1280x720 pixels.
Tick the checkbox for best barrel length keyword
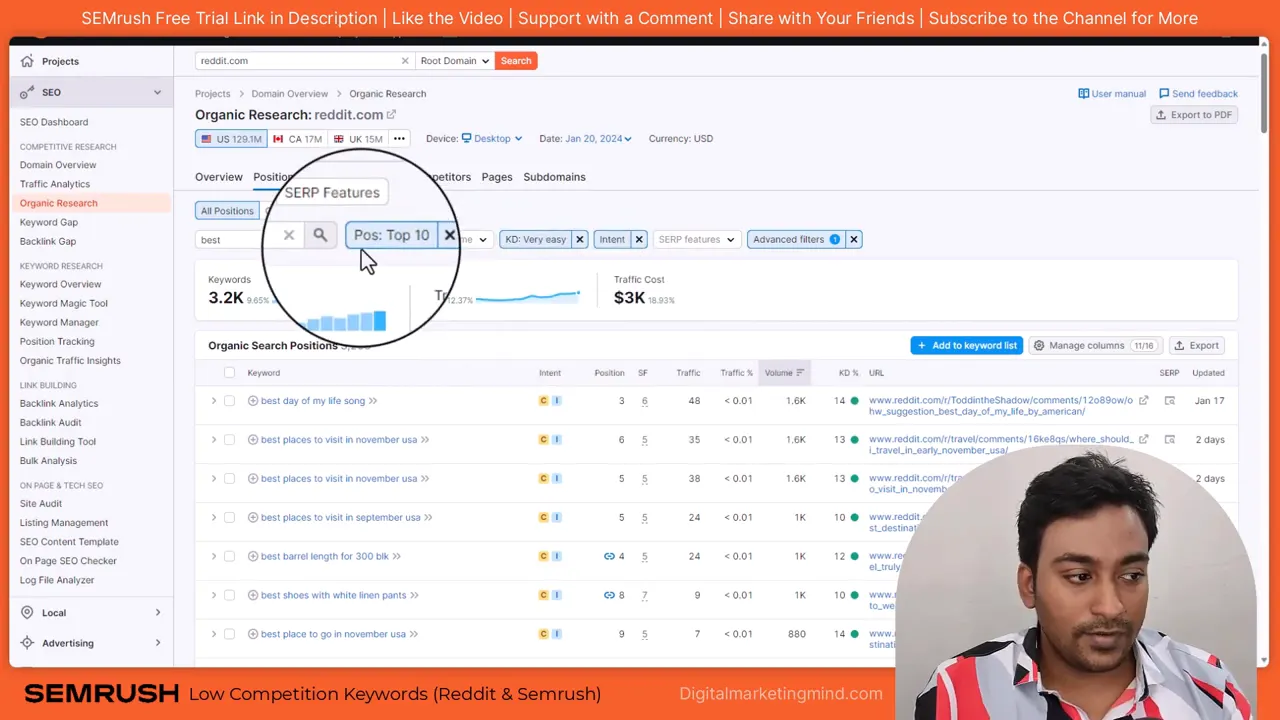click(230, 556)
